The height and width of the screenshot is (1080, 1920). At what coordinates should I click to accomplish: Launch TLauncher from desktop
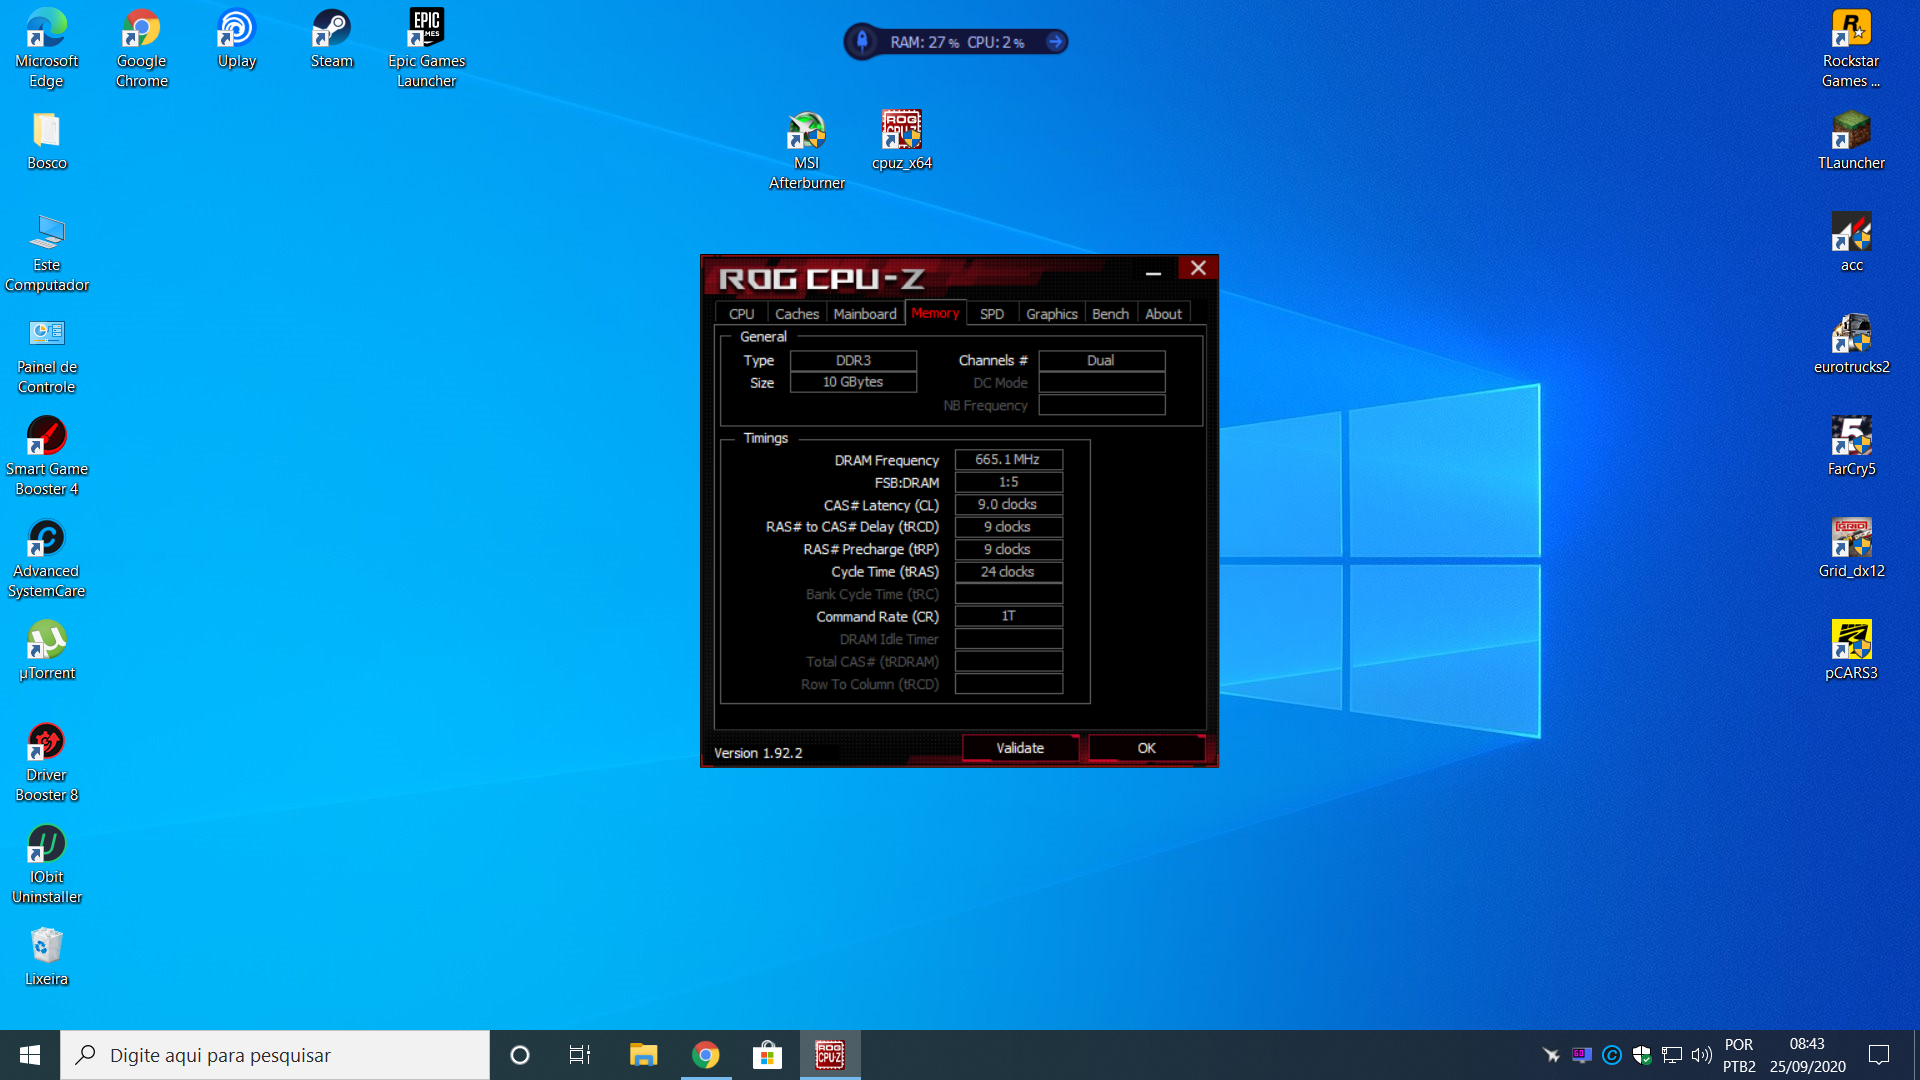1851,141
